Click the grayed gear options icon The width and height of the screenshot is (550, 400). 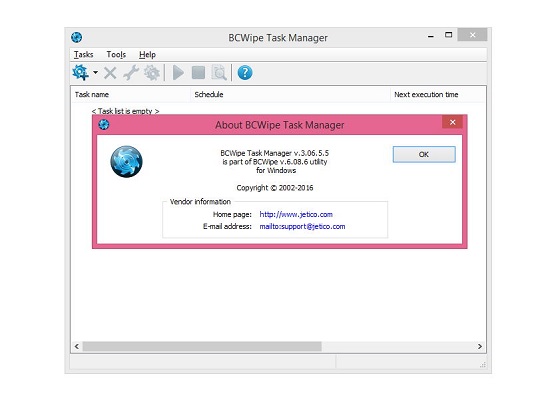[152, 73]
